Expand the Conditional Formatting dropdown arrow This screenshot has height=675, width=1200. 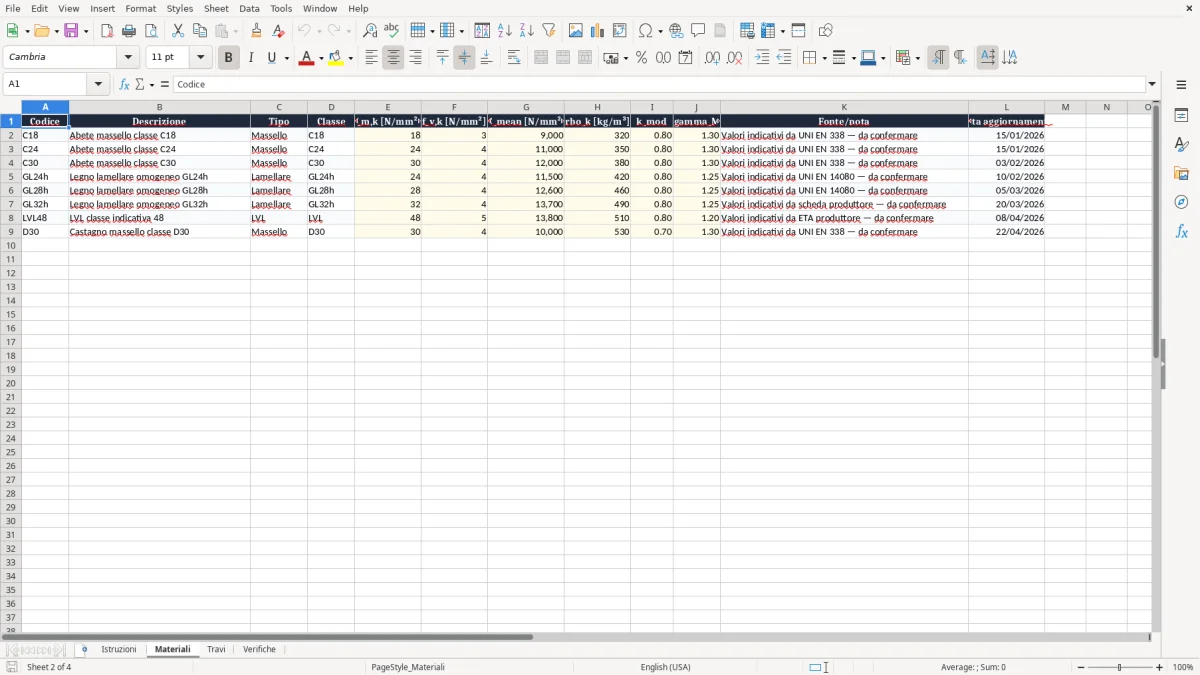(x=917, y=58)
